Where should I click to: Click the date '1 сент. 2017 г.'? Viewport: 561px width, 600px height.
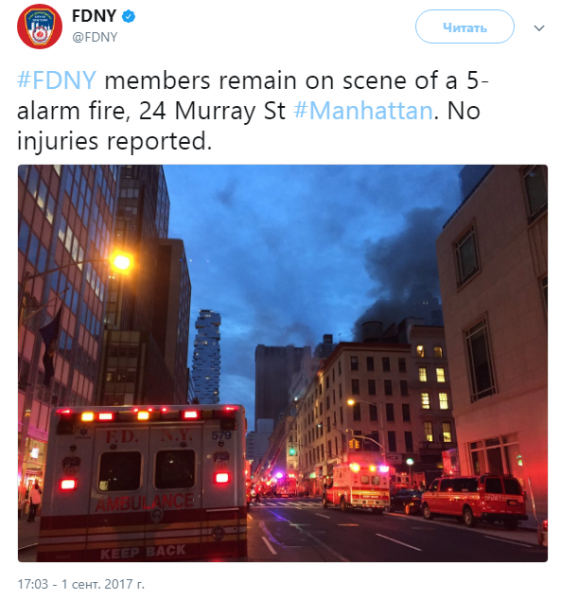pyautogui.click(x=103, y=584)
